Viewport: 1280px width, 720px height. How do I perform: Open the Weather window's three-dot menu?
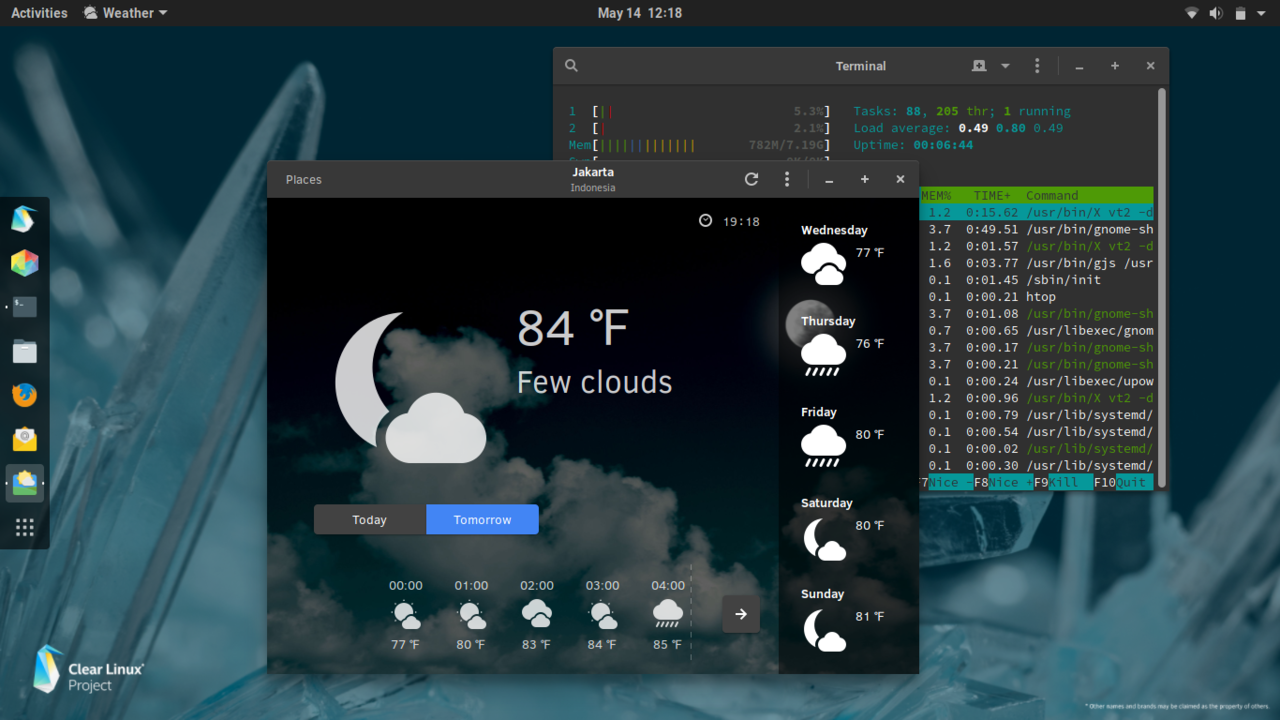click(x=787, y=179)
